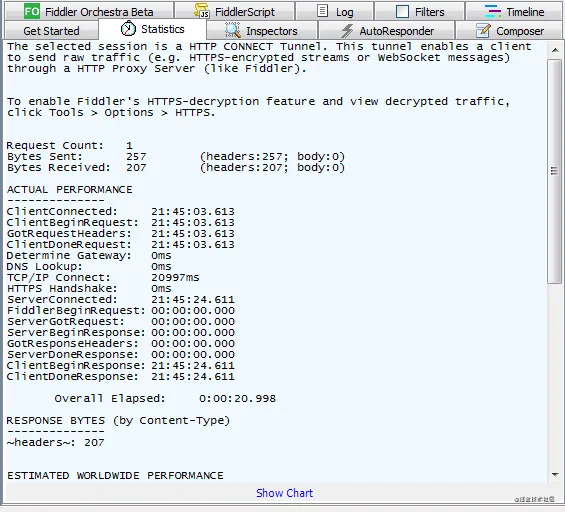
Task: Click the 'ServerBeginResponse:' row
Action: 121,333
